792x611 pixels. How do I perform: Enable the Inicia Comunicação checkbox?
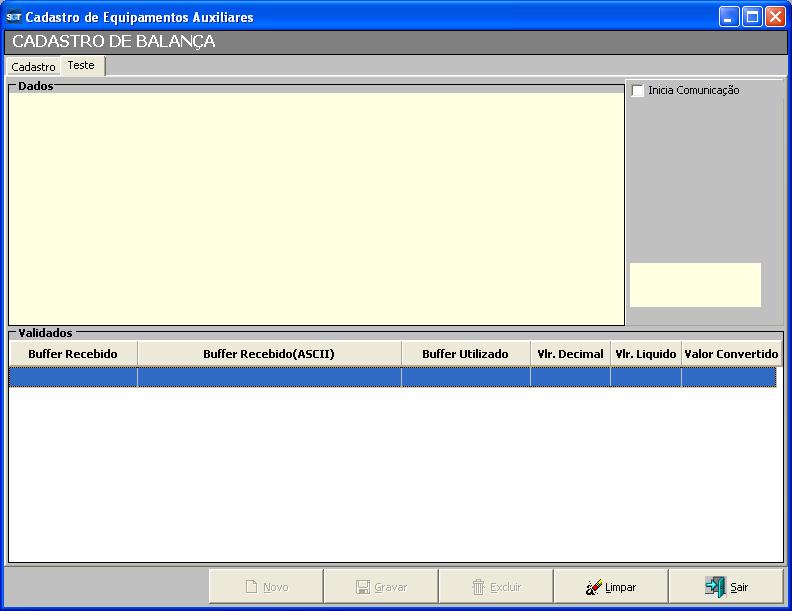[x=638, y=91]
